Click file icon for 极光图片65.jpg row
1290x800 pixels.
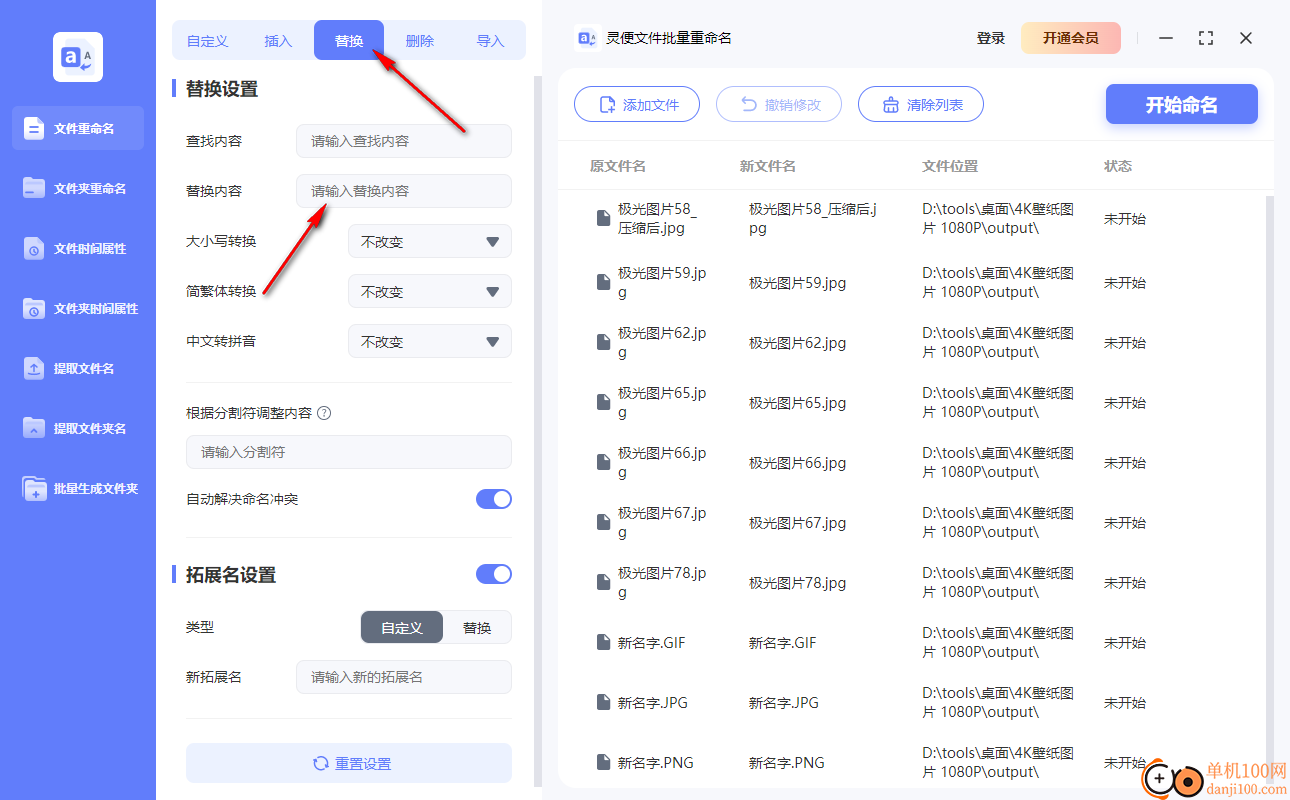(x=603, y=402)
